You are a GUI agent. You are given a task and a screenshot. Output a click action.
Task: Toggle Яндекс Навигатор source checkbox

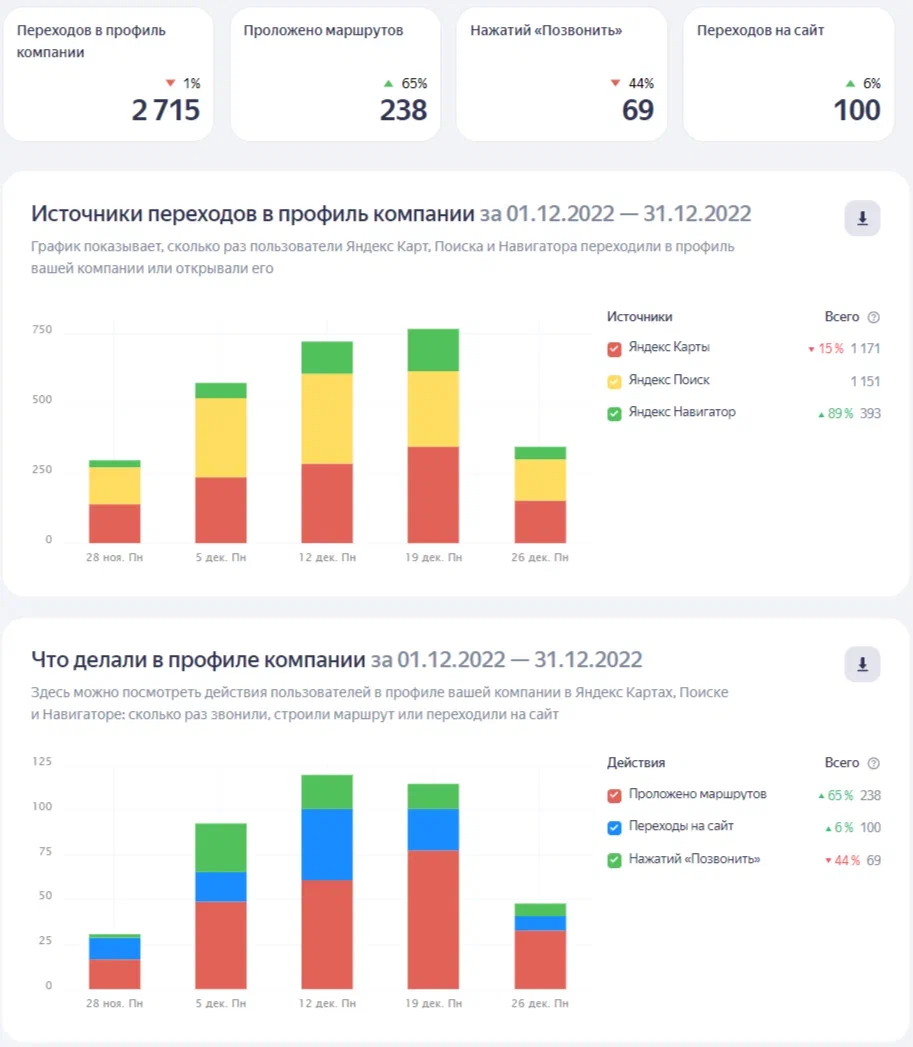point(615,413)
